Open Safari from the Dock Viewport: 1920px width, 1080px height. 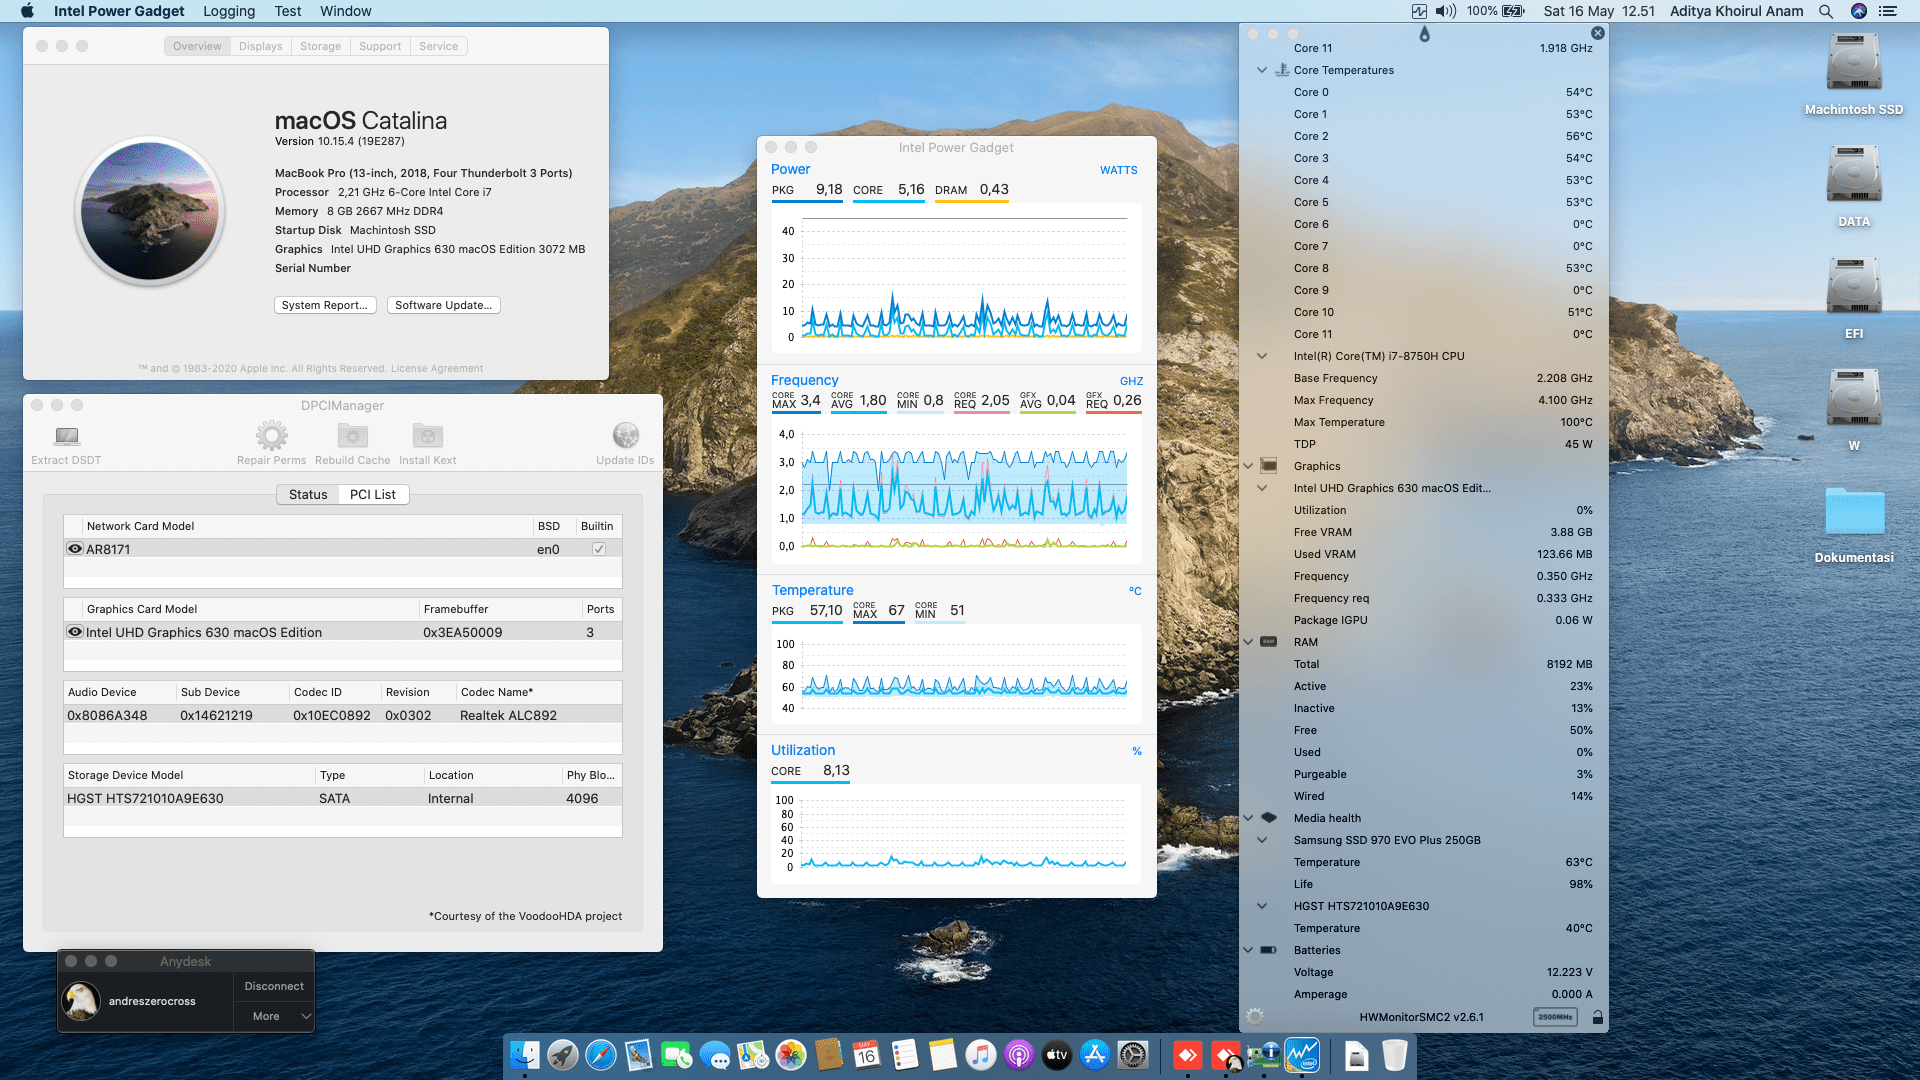coord(600,1055)
